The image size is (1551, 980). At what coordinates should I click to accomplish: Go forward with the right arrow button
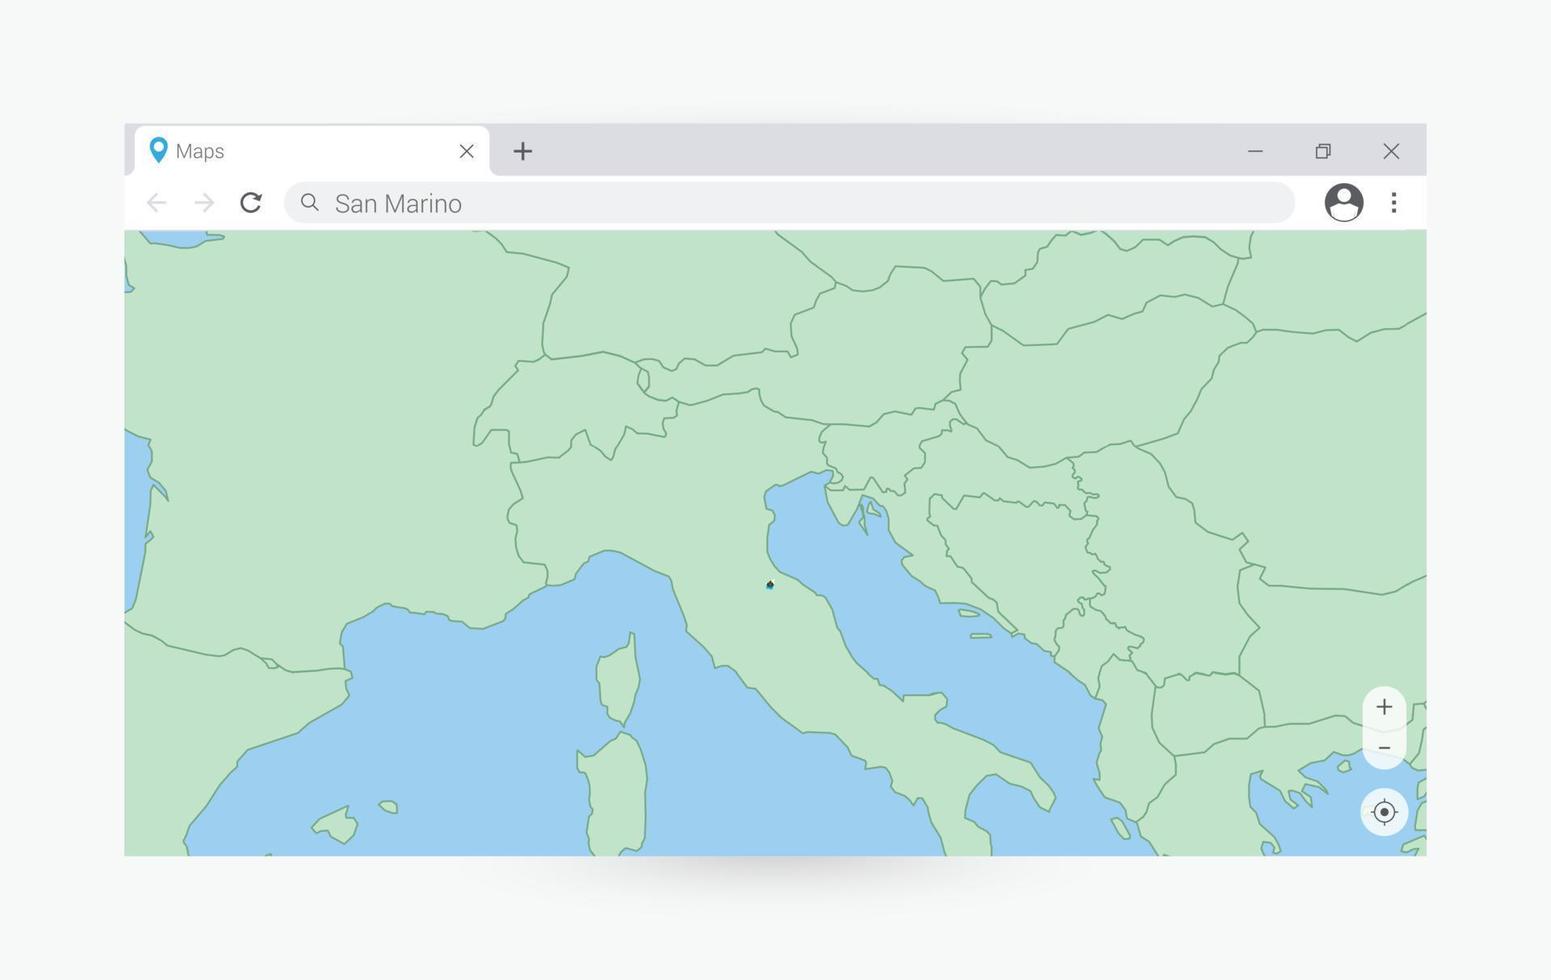coord(204,203)
